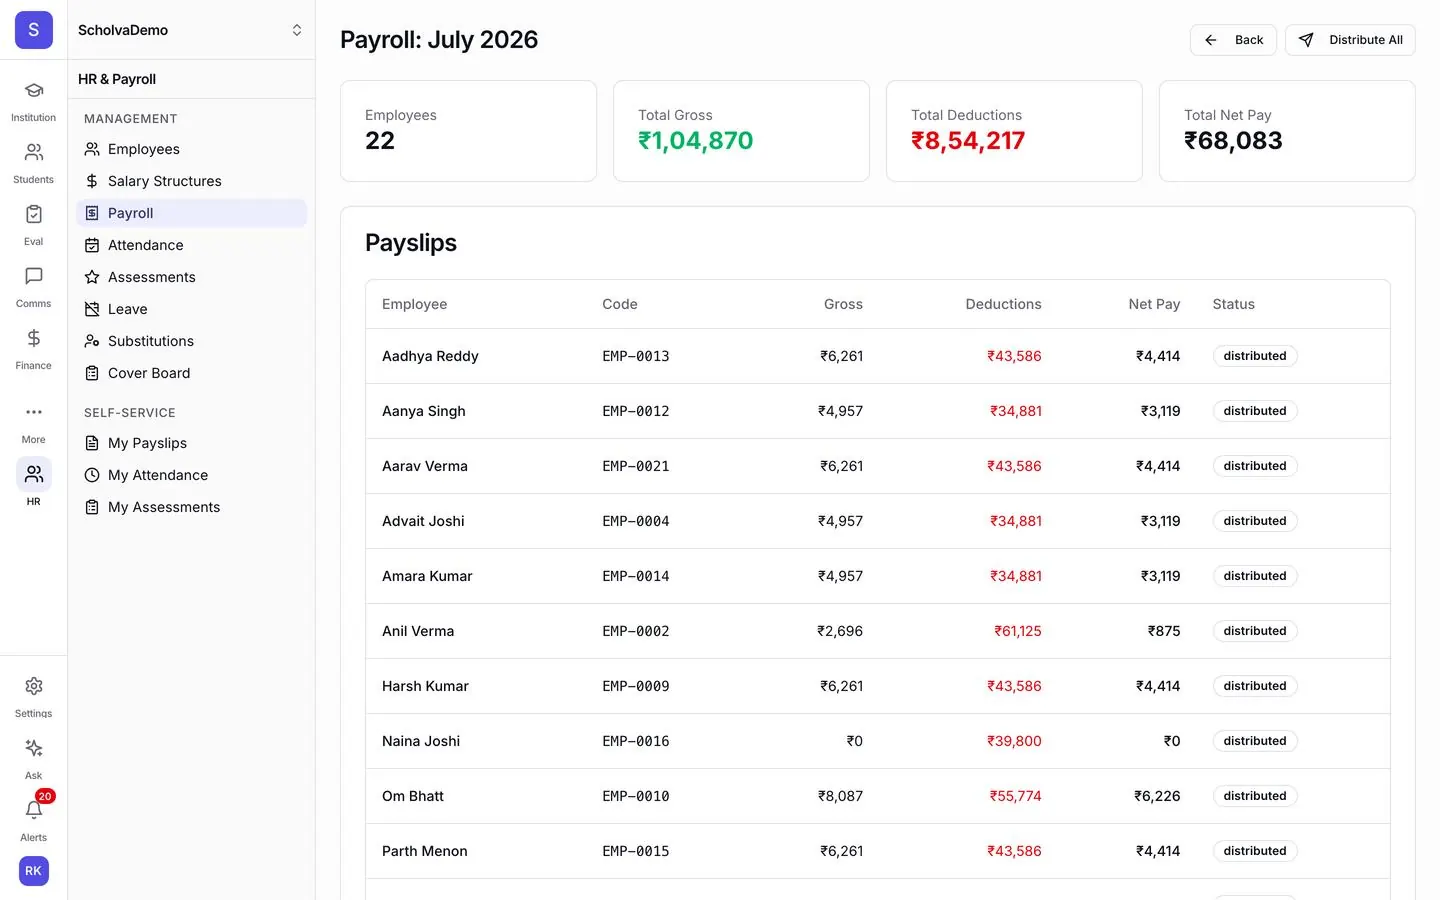Open the Attendance menu label

tap(146, 245)
